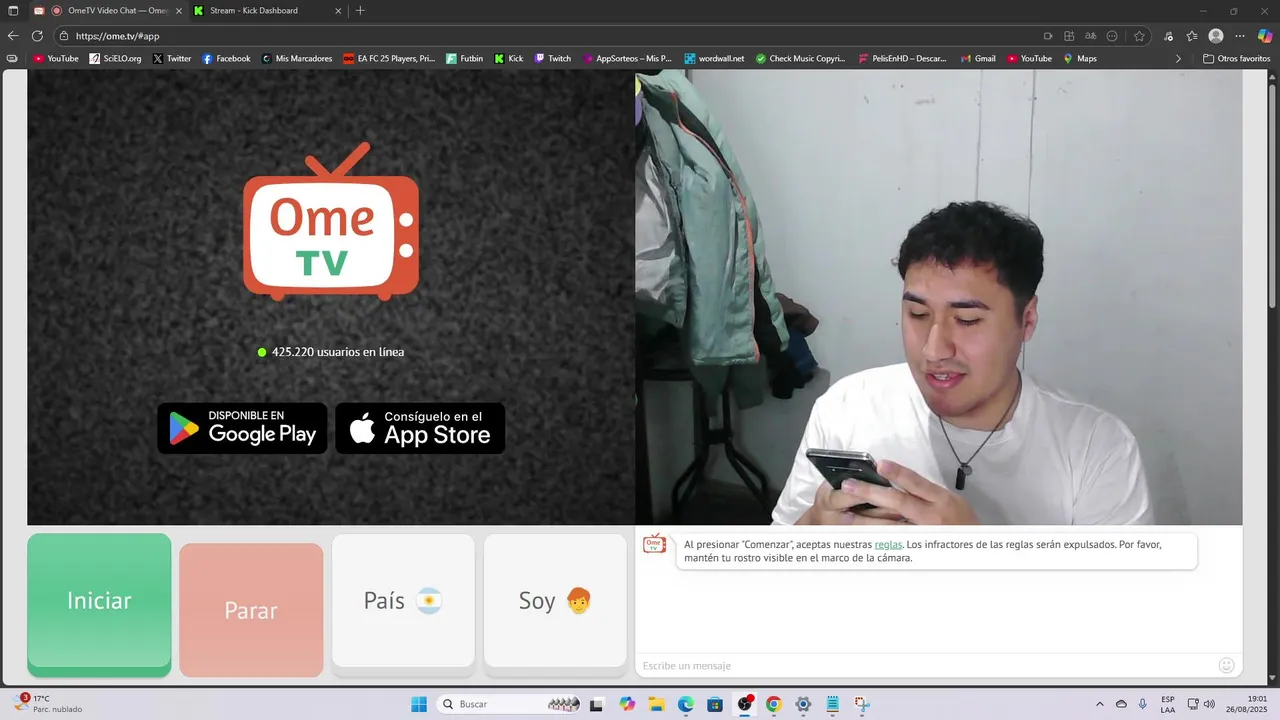Open the volume tray control
Screen dimensions: 1280x720
pos(1209,704)
